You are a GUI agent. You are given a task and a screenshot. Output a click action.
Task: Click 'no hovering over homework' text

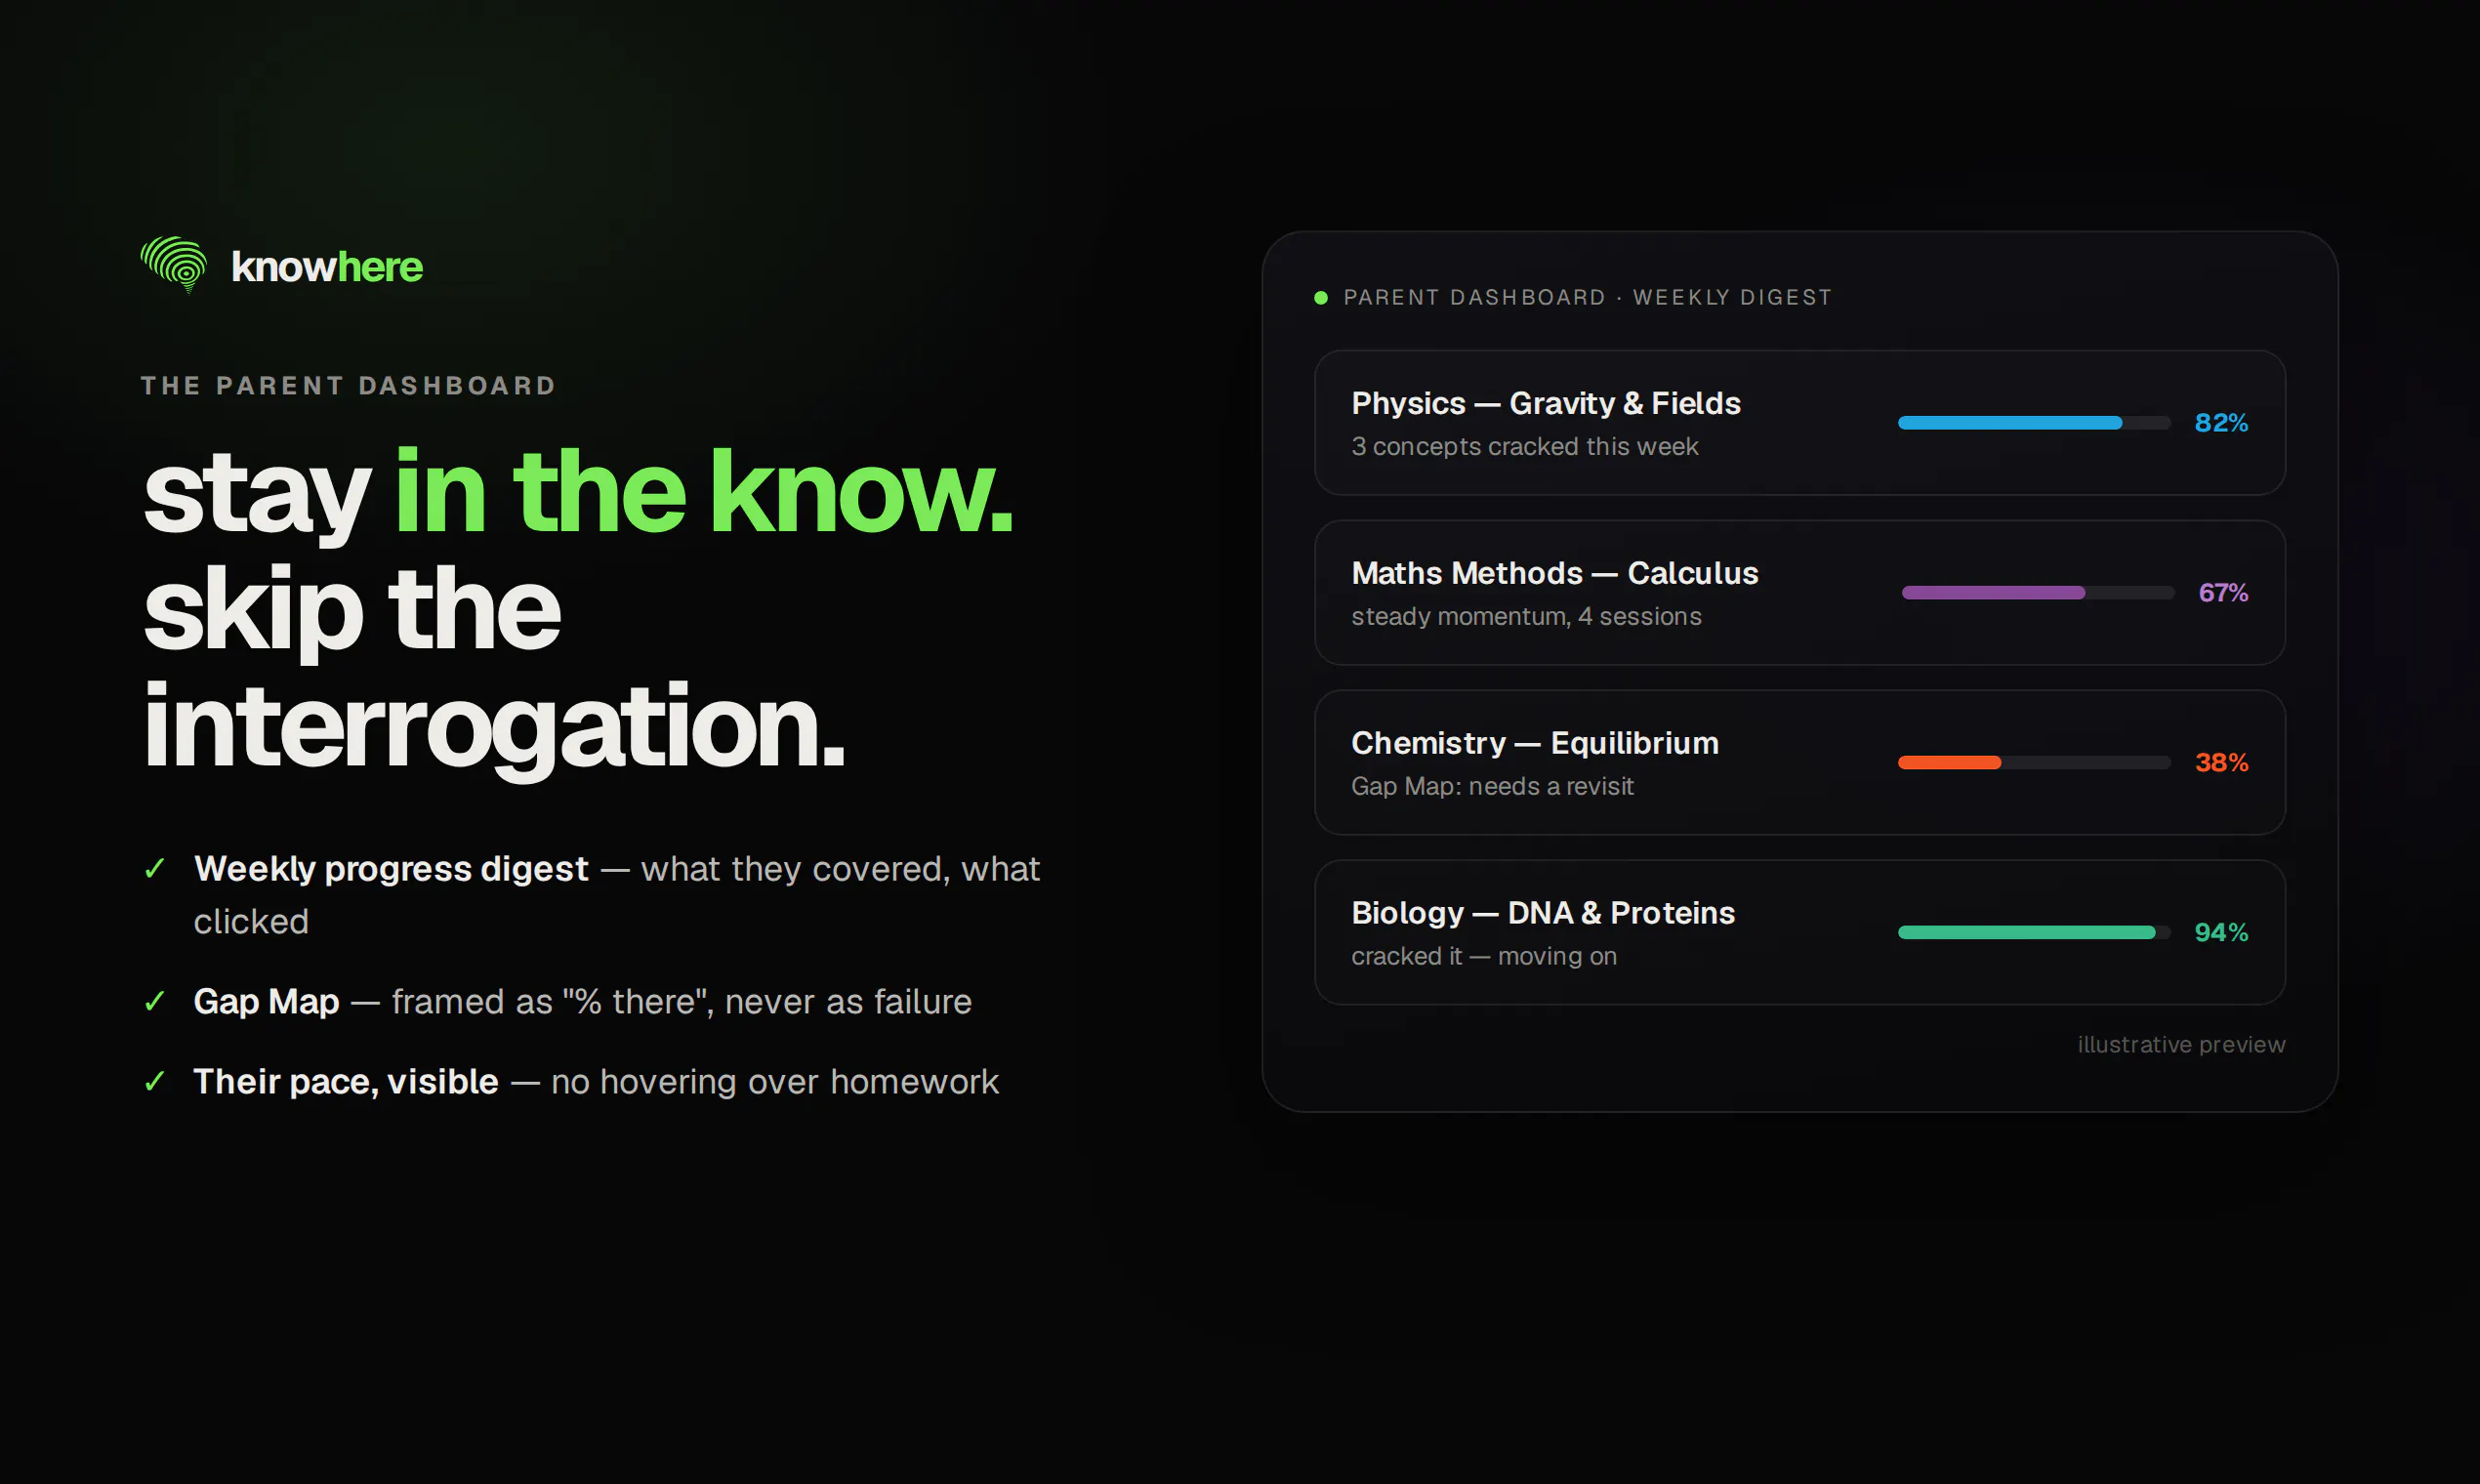(x=775, y=1081)
